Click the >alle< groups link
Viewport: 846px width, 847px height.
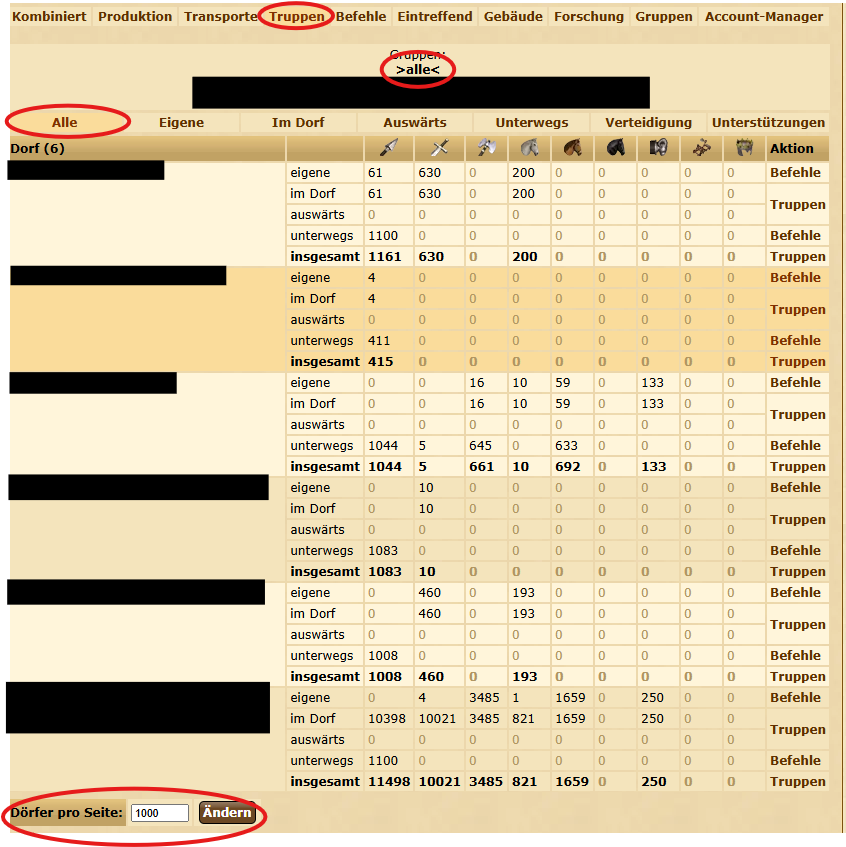417,71
